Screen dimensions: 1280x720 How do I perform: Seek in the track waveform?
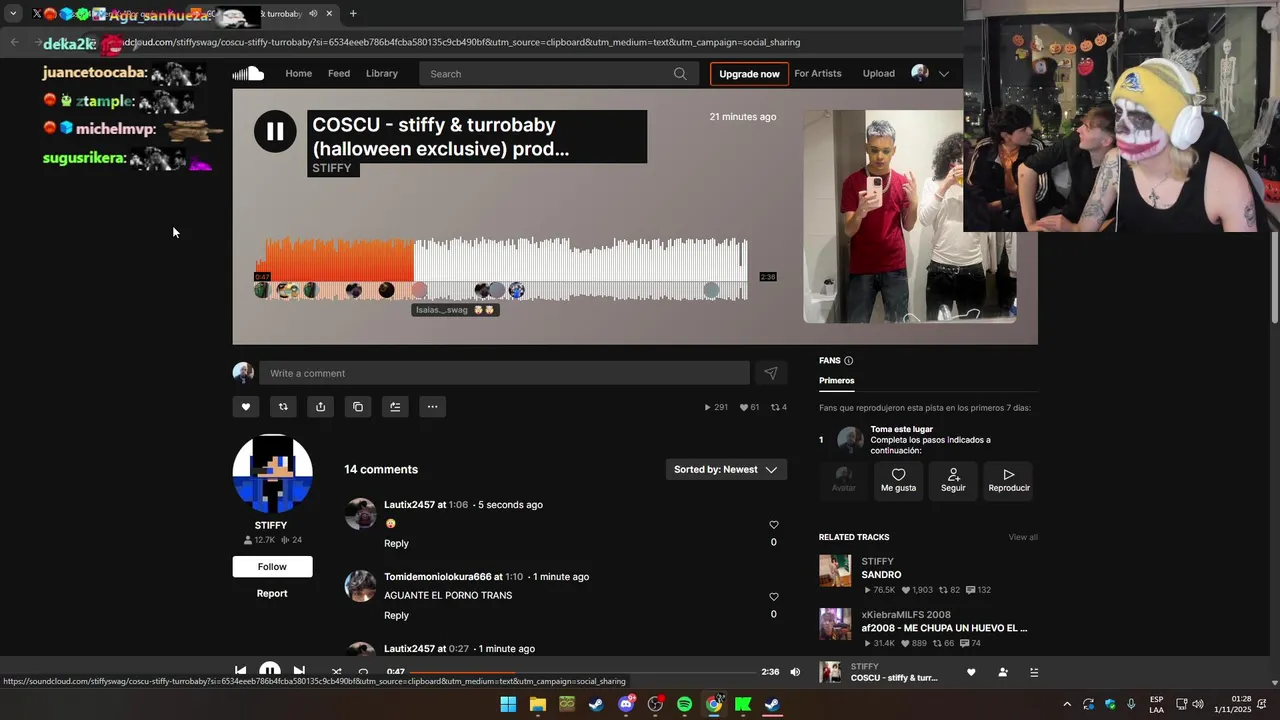tap(501, 268)
